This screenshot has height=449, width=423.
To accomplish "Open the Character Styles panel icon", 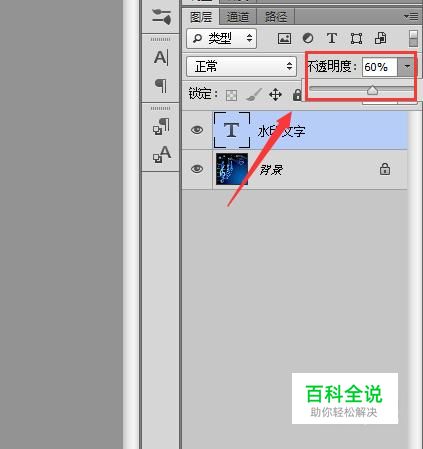I will [161, 154].
